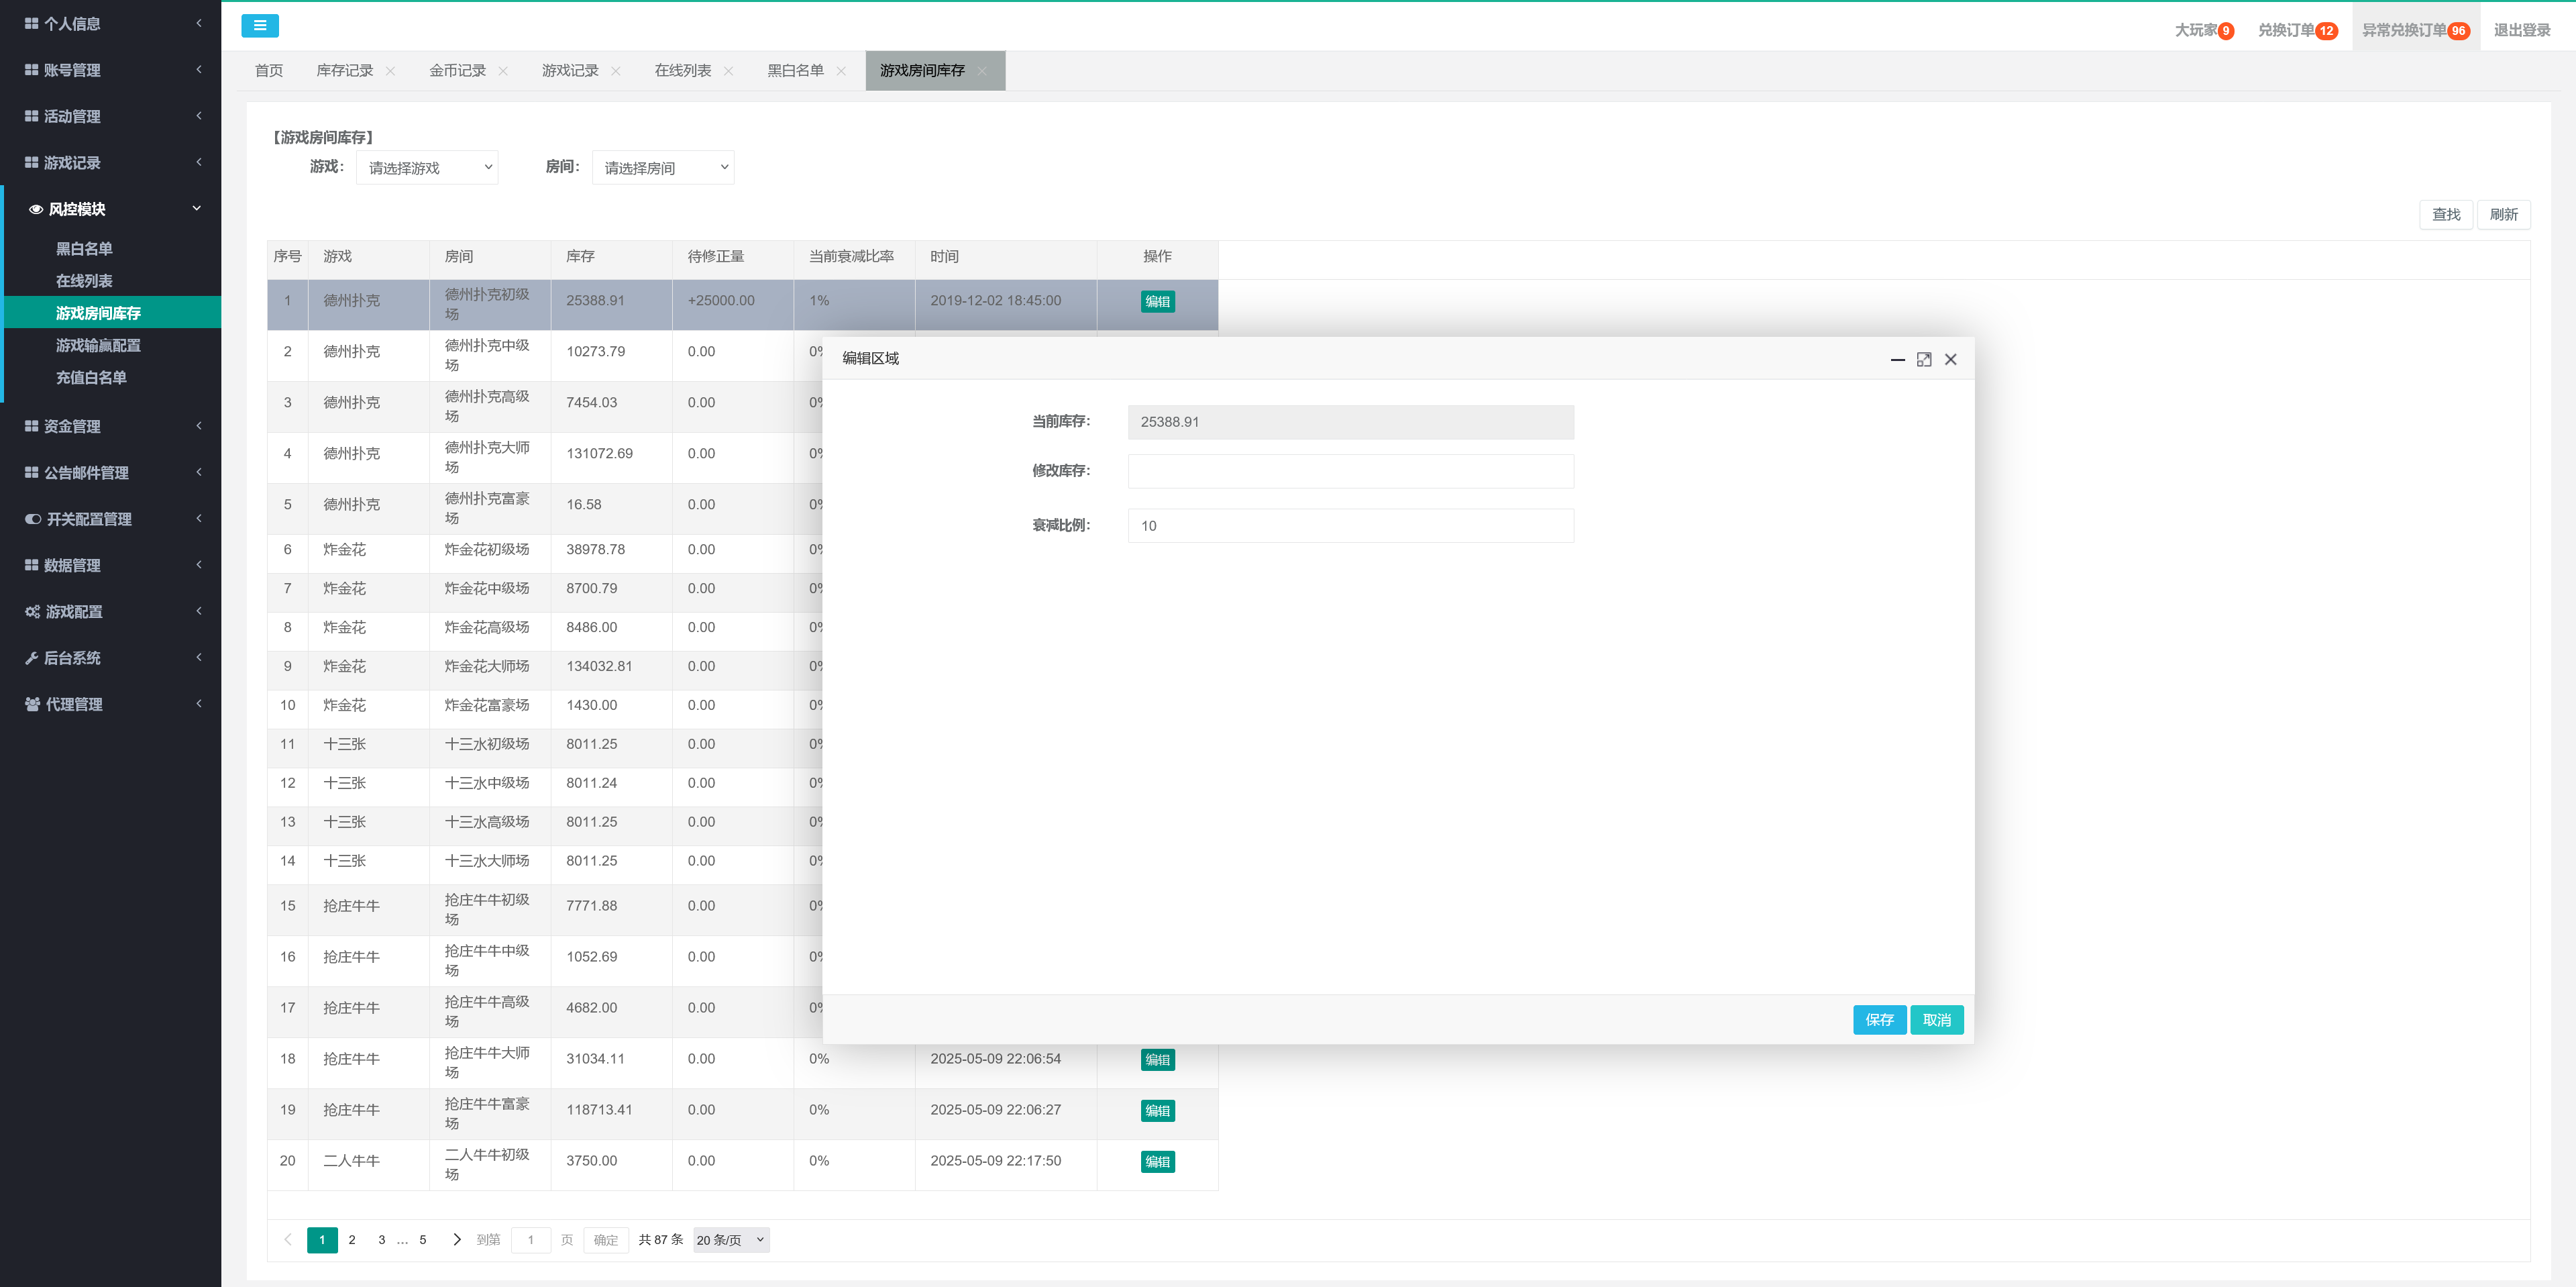The width and height of the screenshot is (2576, 1287).
Task: Click the 修改库存 input field
Action: click(1350, 471)
